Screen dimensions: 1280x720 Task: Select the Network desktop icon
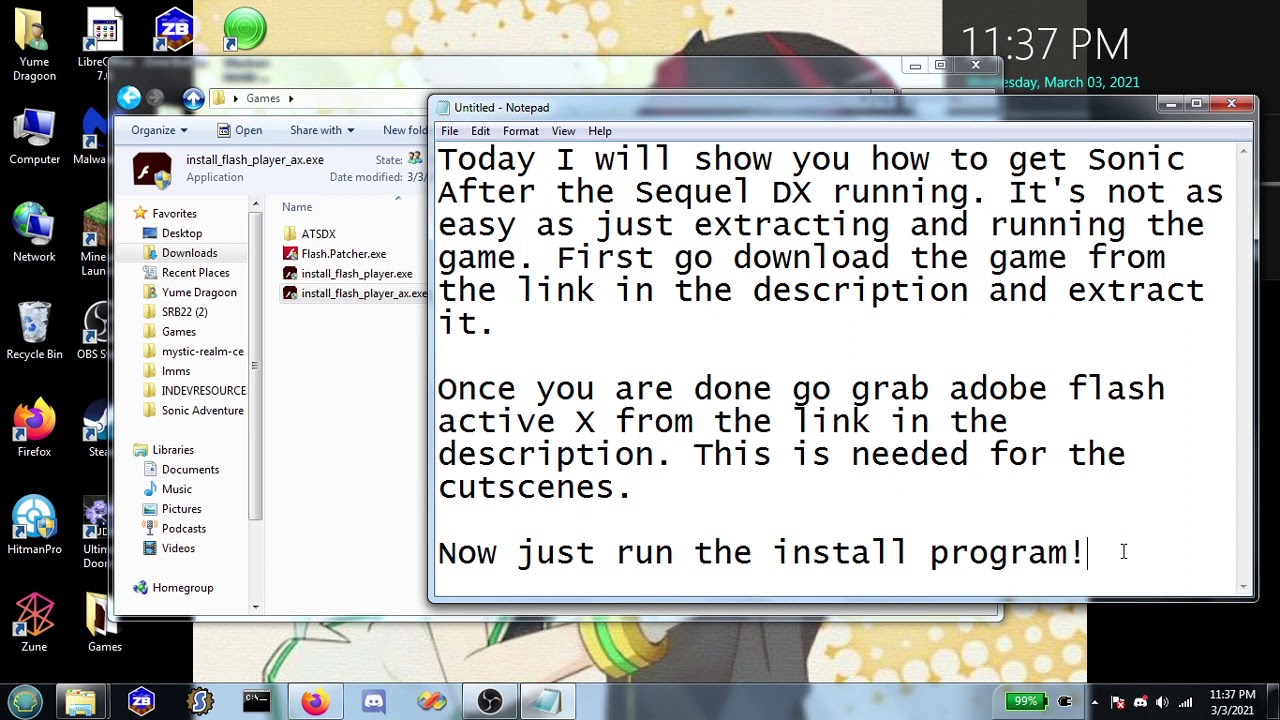[x=34, y=233]
